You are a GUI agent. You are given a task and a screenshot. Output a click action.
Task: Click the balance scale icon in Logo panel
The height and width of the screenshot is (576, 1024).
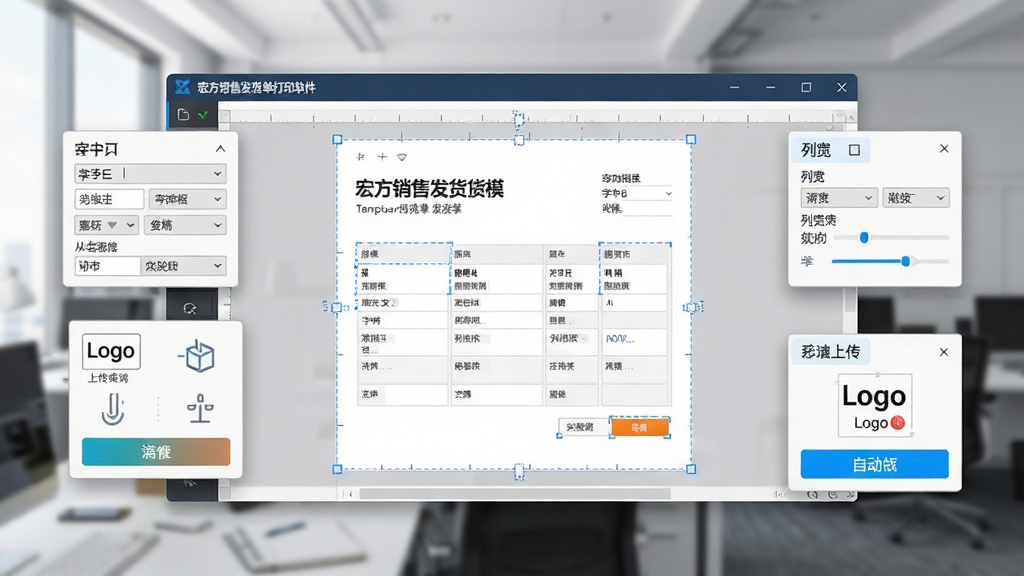pos(200,409)
